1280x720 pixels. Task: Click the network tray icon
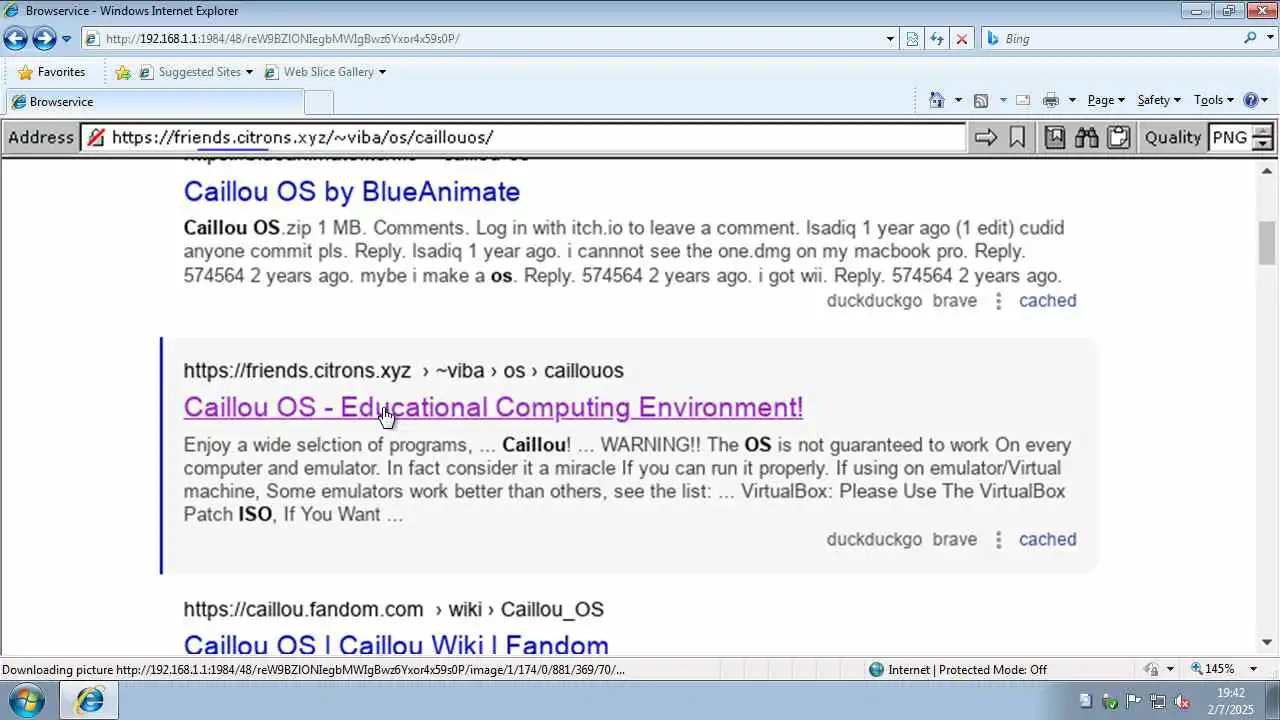coord(1158,701)
